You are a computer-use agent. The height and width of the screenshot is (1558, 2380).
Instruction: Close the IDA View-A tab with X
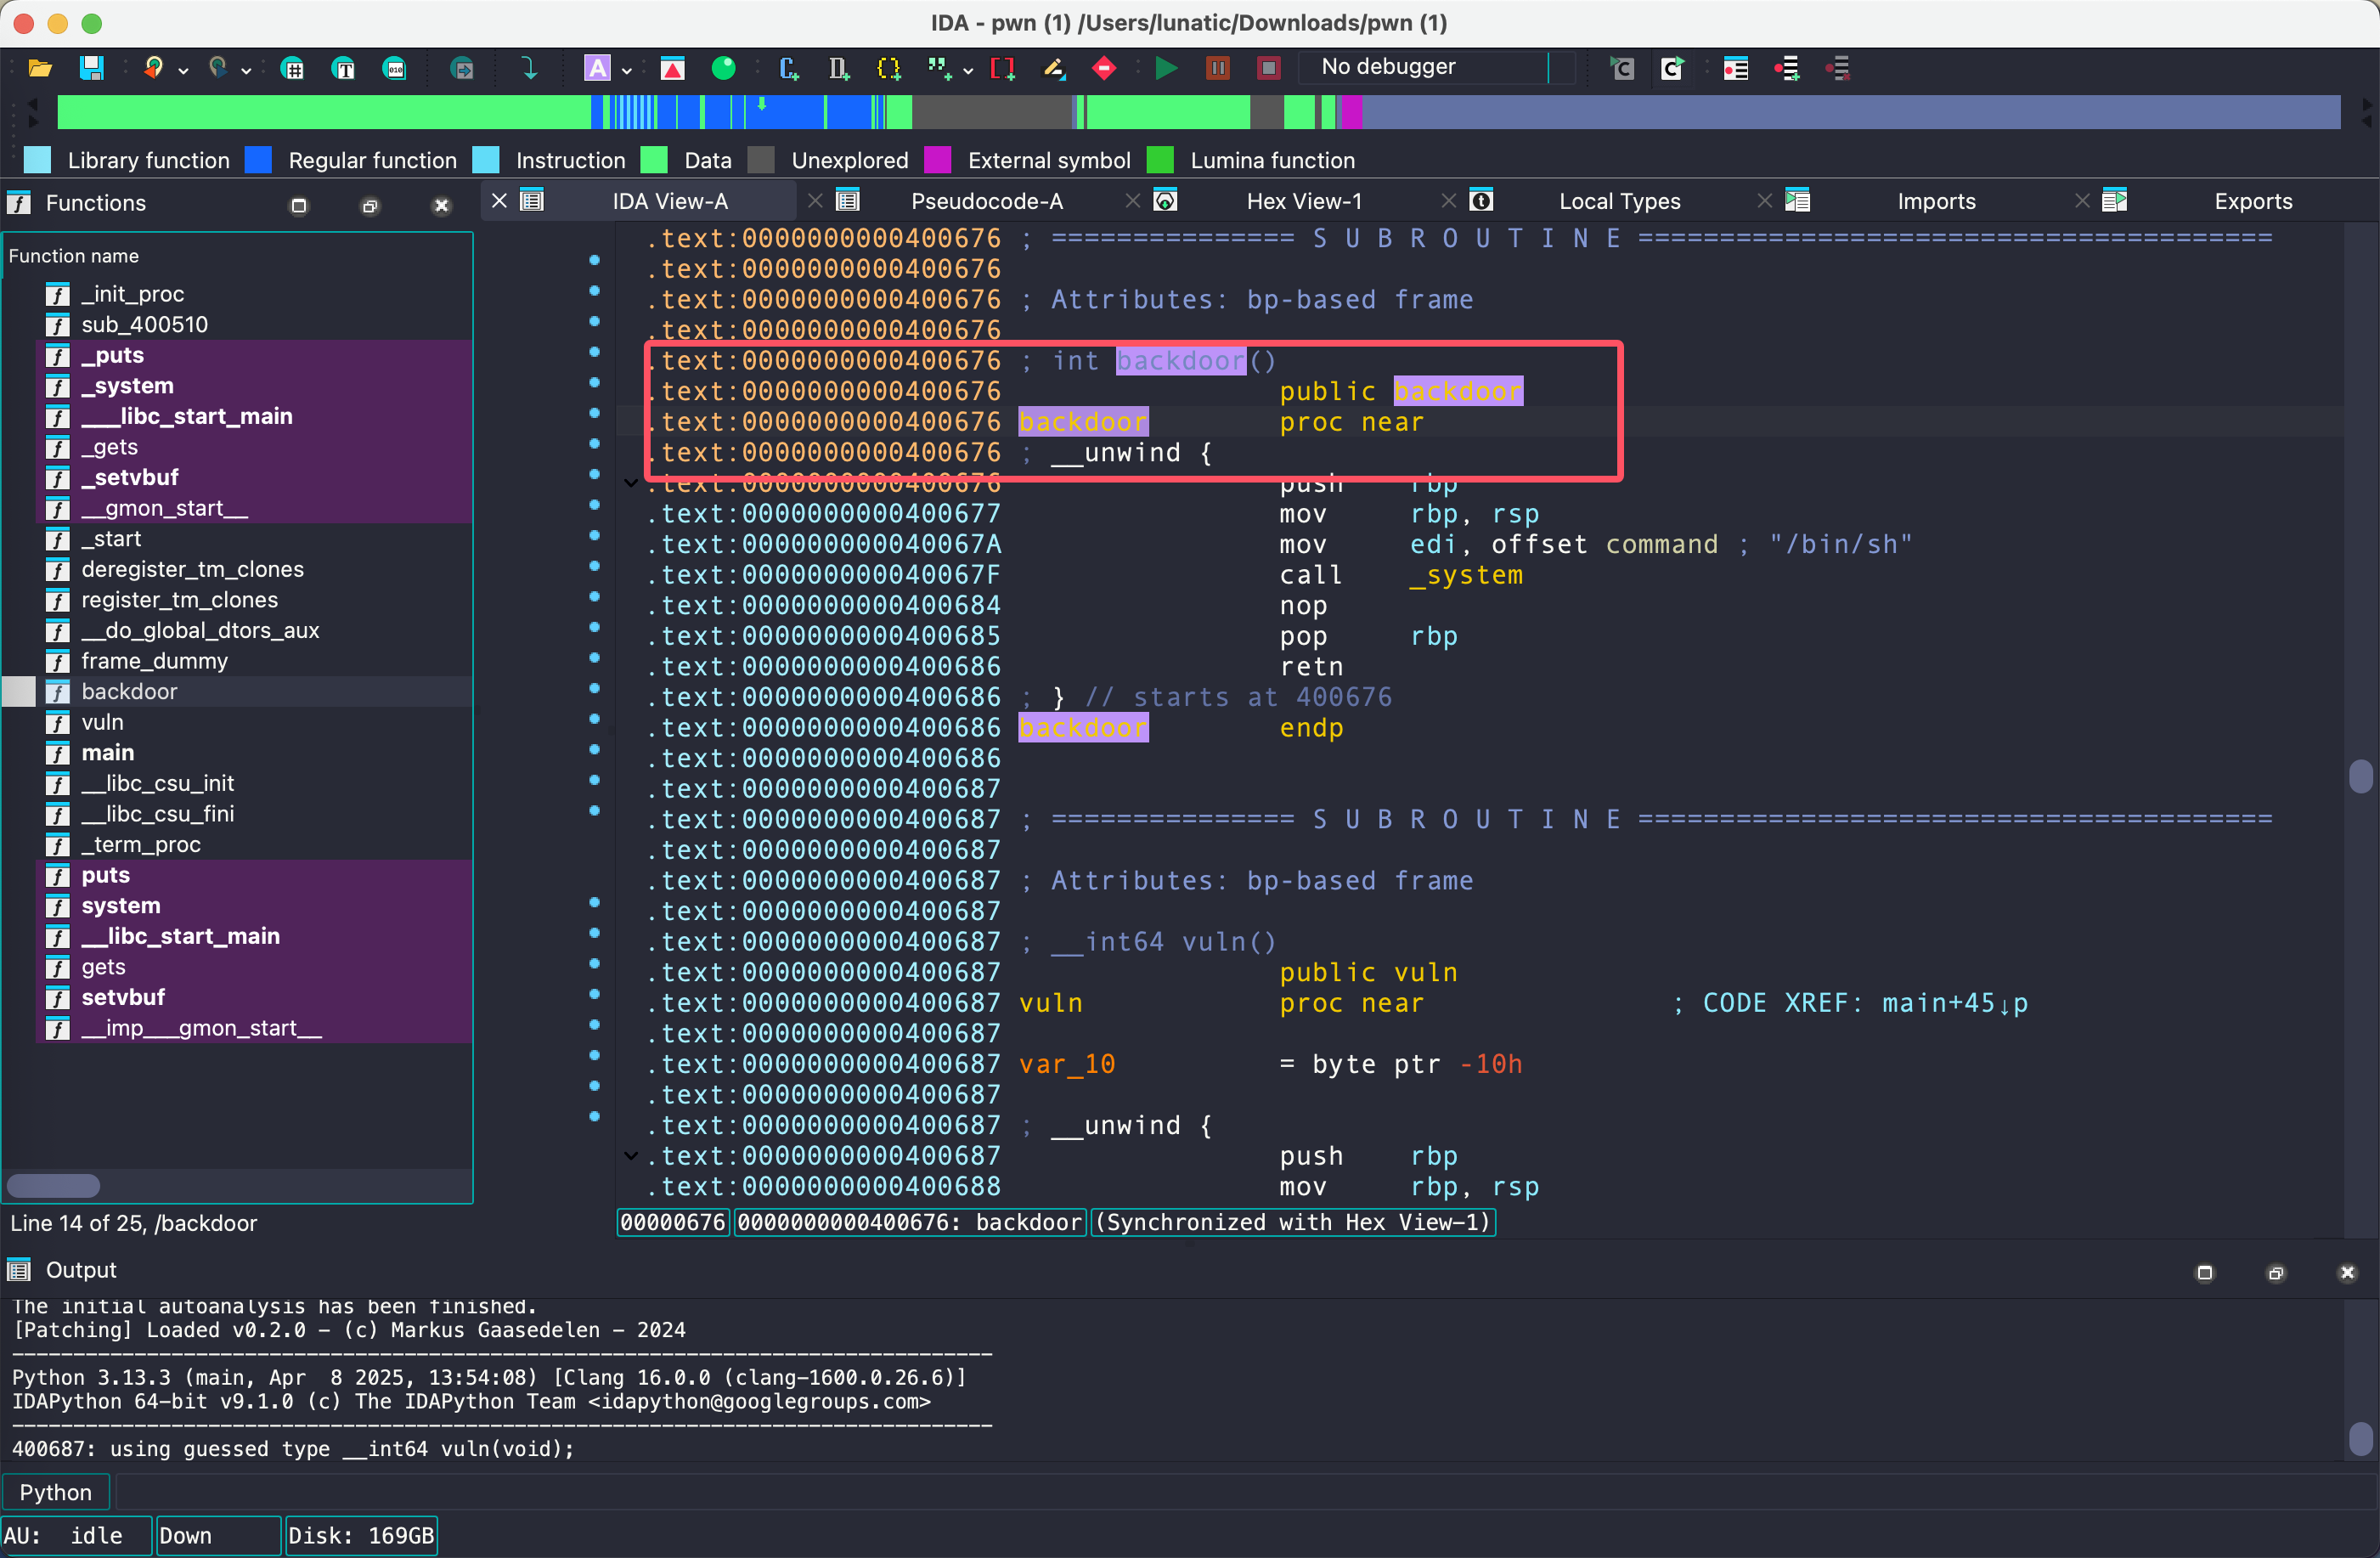pyautogui.click(x=499, y=201)
